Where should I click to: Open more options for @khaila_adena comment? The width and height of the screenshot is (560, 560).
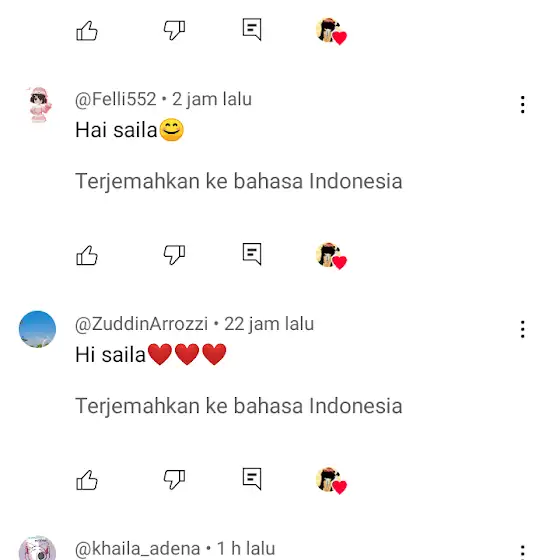tap(522, 552)
